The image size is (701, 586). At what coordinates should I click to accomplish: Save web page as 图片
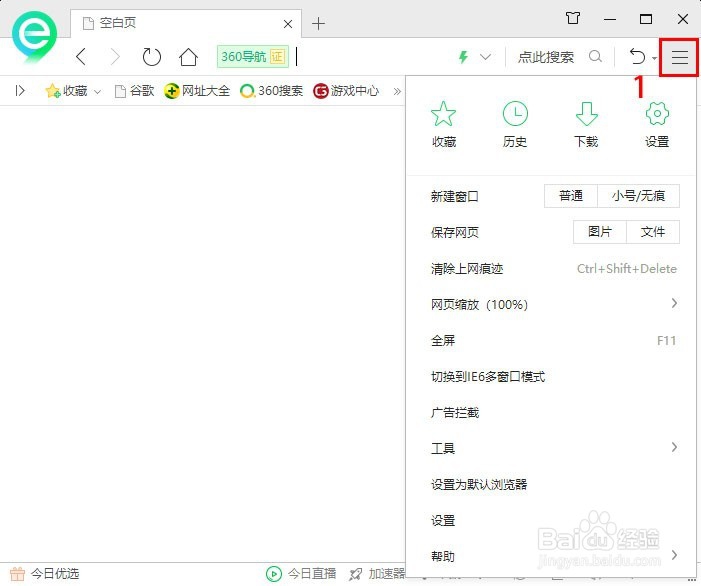point(600,232)
